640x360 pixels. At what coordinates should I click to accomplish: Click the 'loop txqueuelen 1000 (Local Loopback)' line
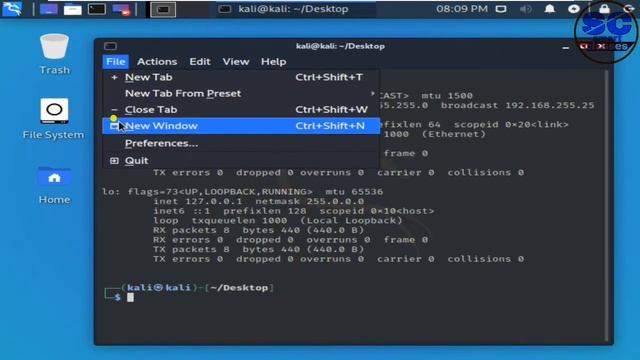point(278,221)
